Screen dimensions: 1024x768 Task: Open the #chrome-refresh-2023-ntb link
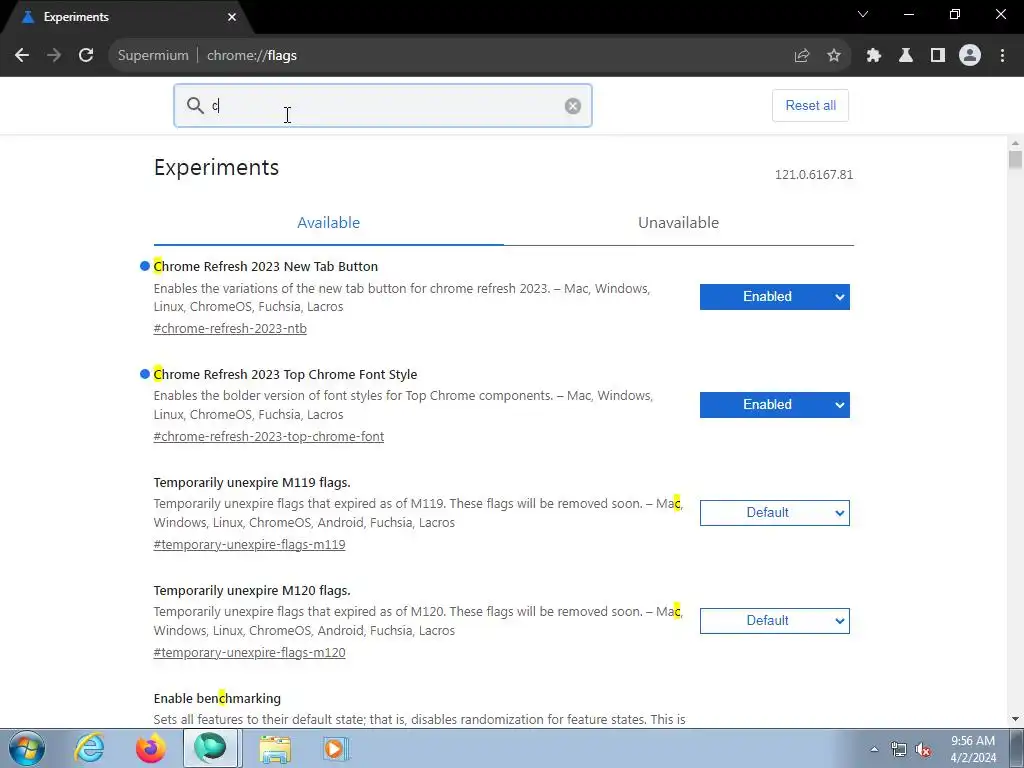tap(230, 328)
